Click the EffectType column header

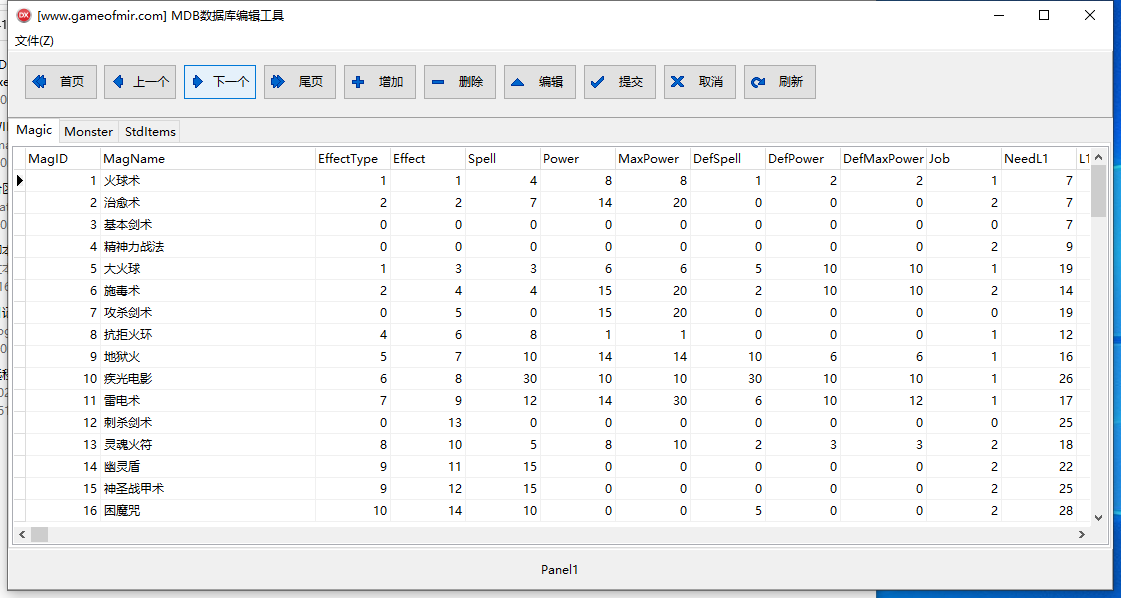pos(353,159)
